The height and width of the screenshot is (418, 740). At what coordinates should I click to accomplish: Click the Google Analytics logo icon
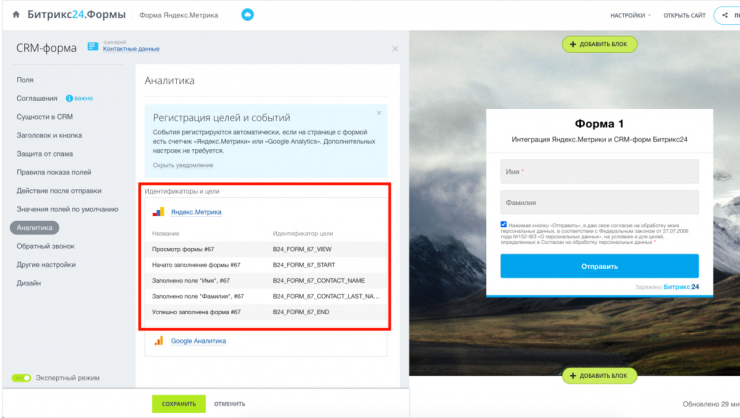pos(159,341)
